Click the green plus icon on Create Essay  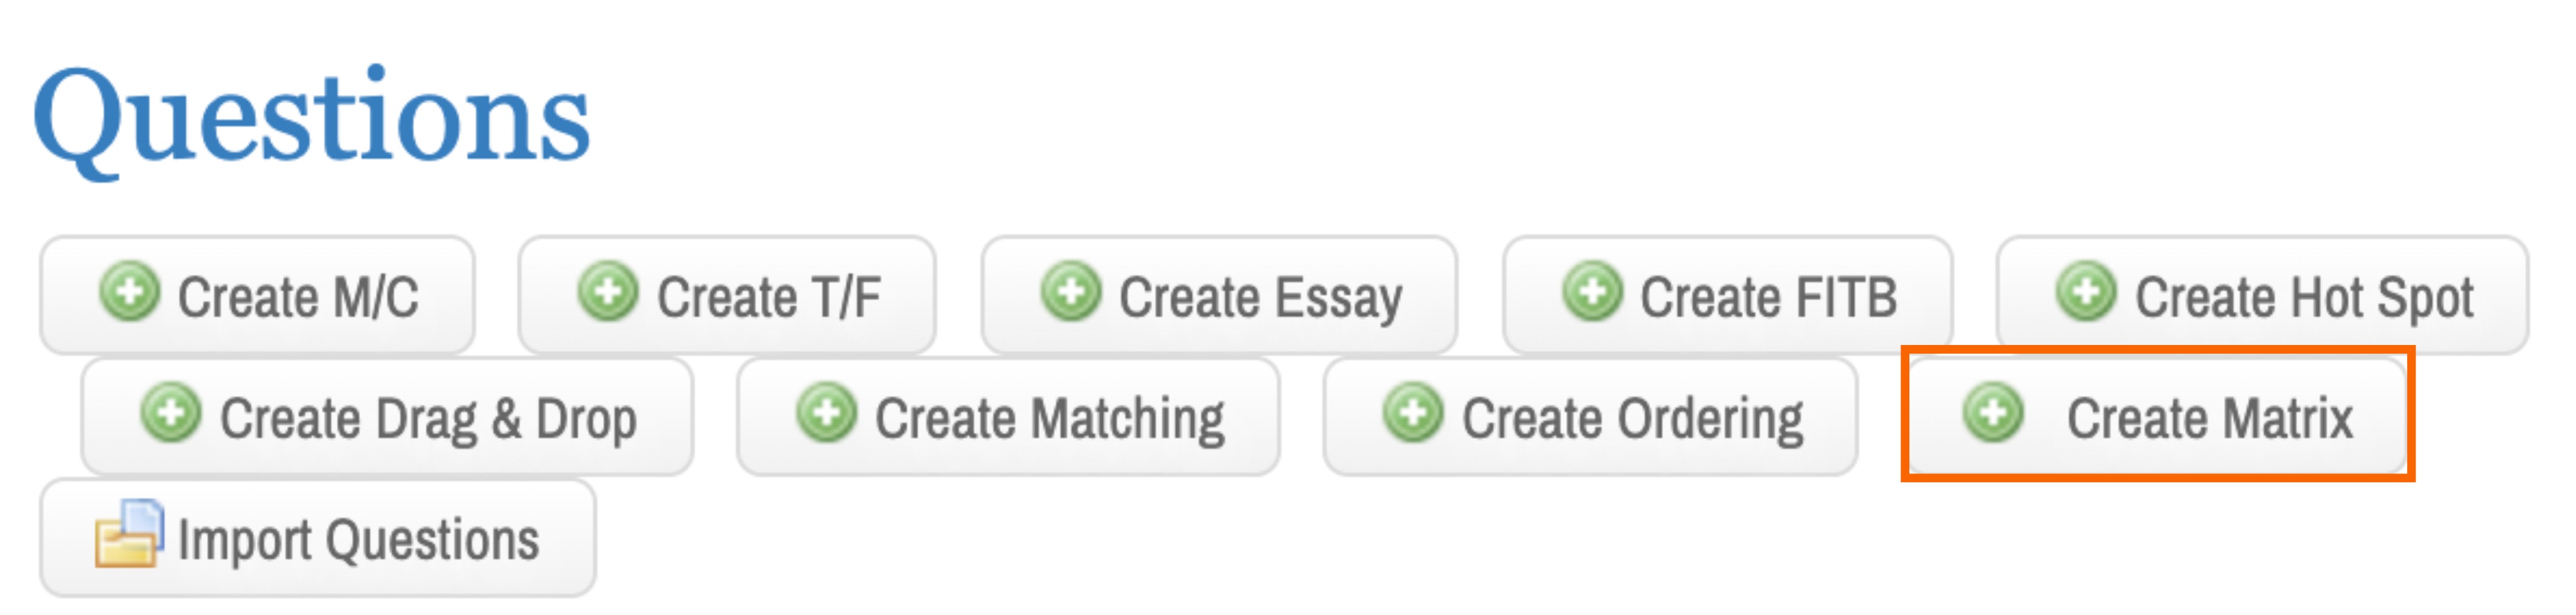click(x=1072, y=293)
